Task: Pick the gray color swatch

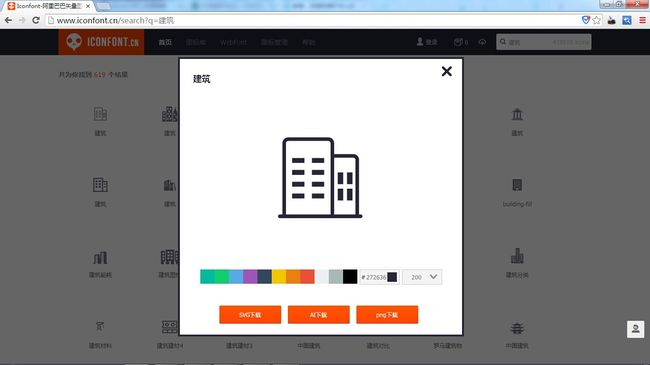Action: coord(336,277)
